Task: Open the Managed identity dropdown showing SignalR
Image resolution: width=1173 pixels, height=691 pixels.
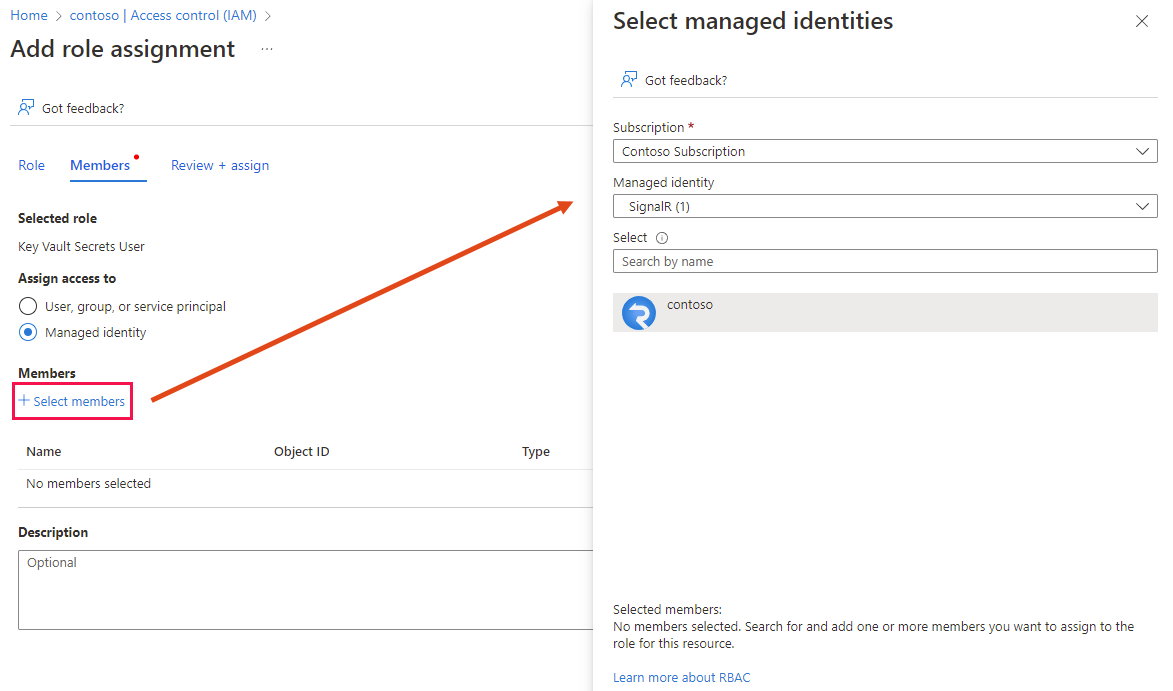Action: (x=885, y=206)
